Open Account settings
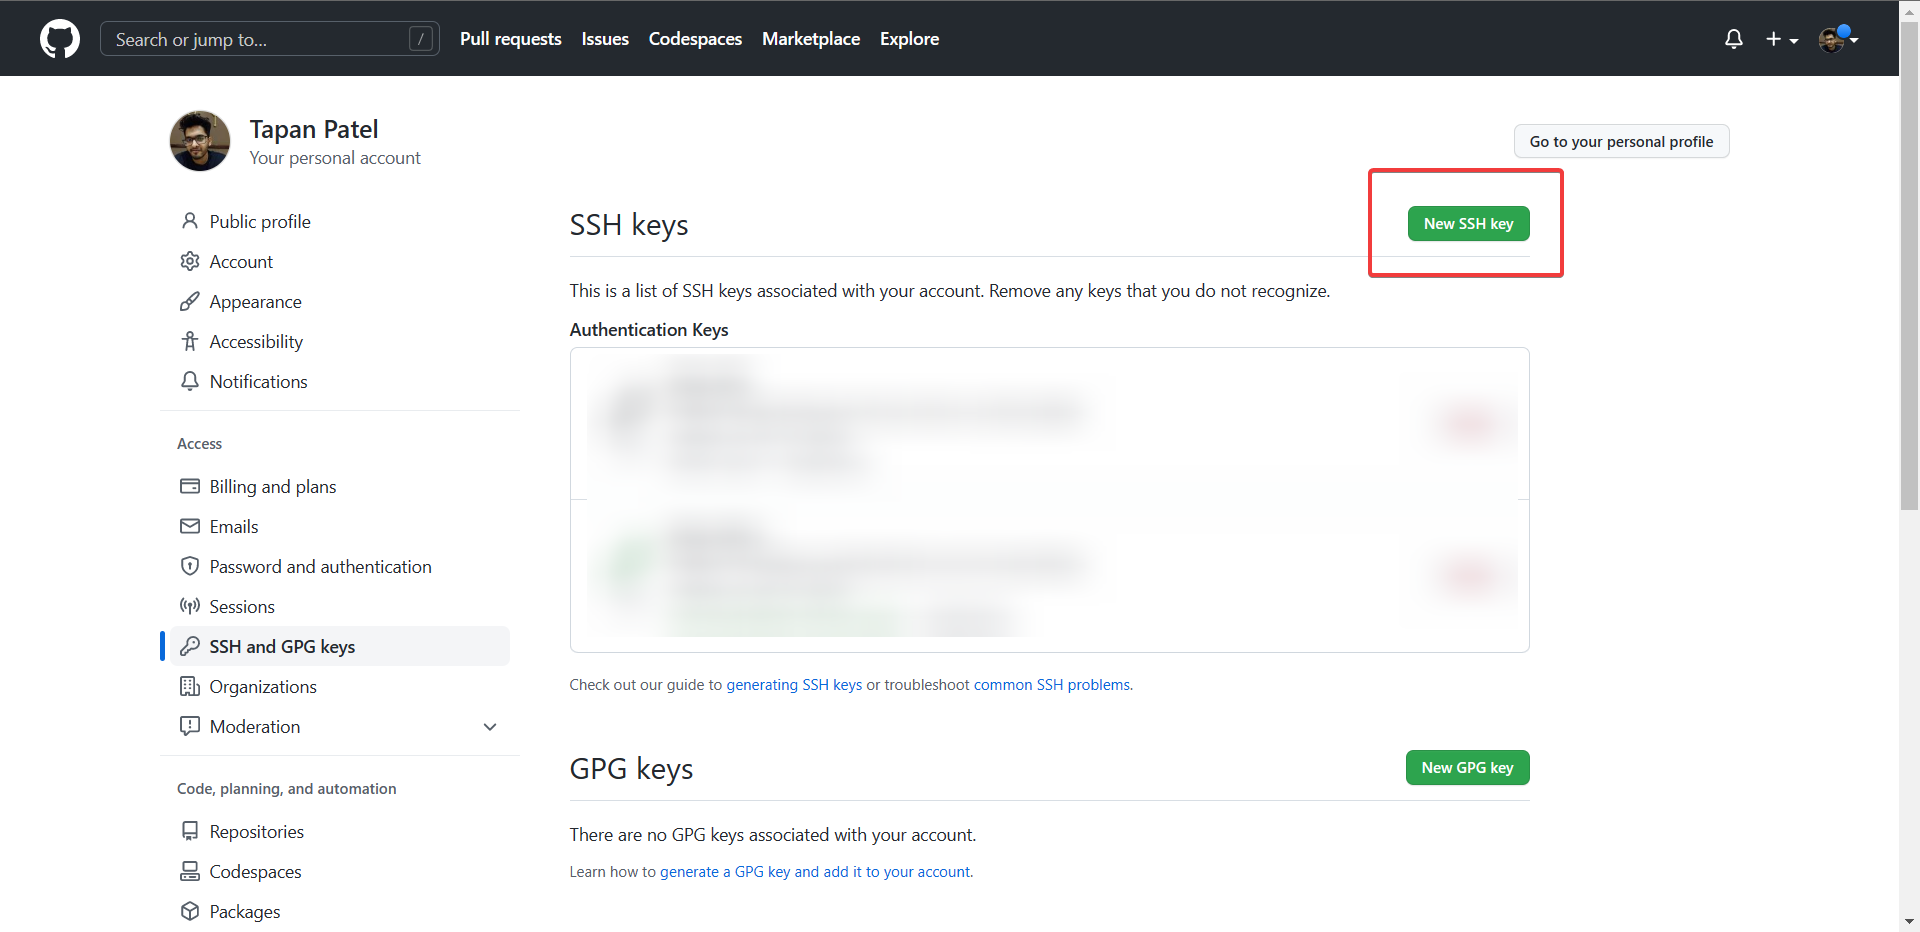Viewport: 1920px width, 932px height. point(241,262)
